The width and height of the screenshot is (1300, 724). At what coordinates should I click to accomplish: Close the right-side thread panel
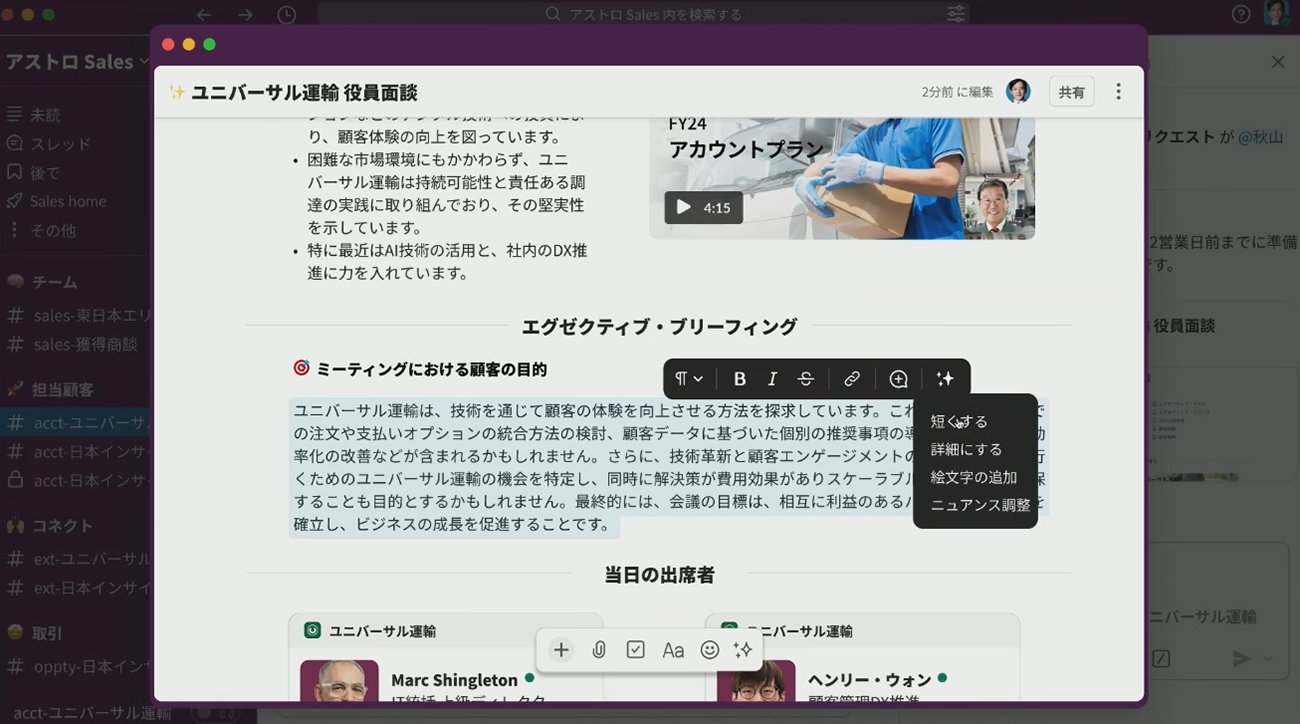click(1277, 62)
